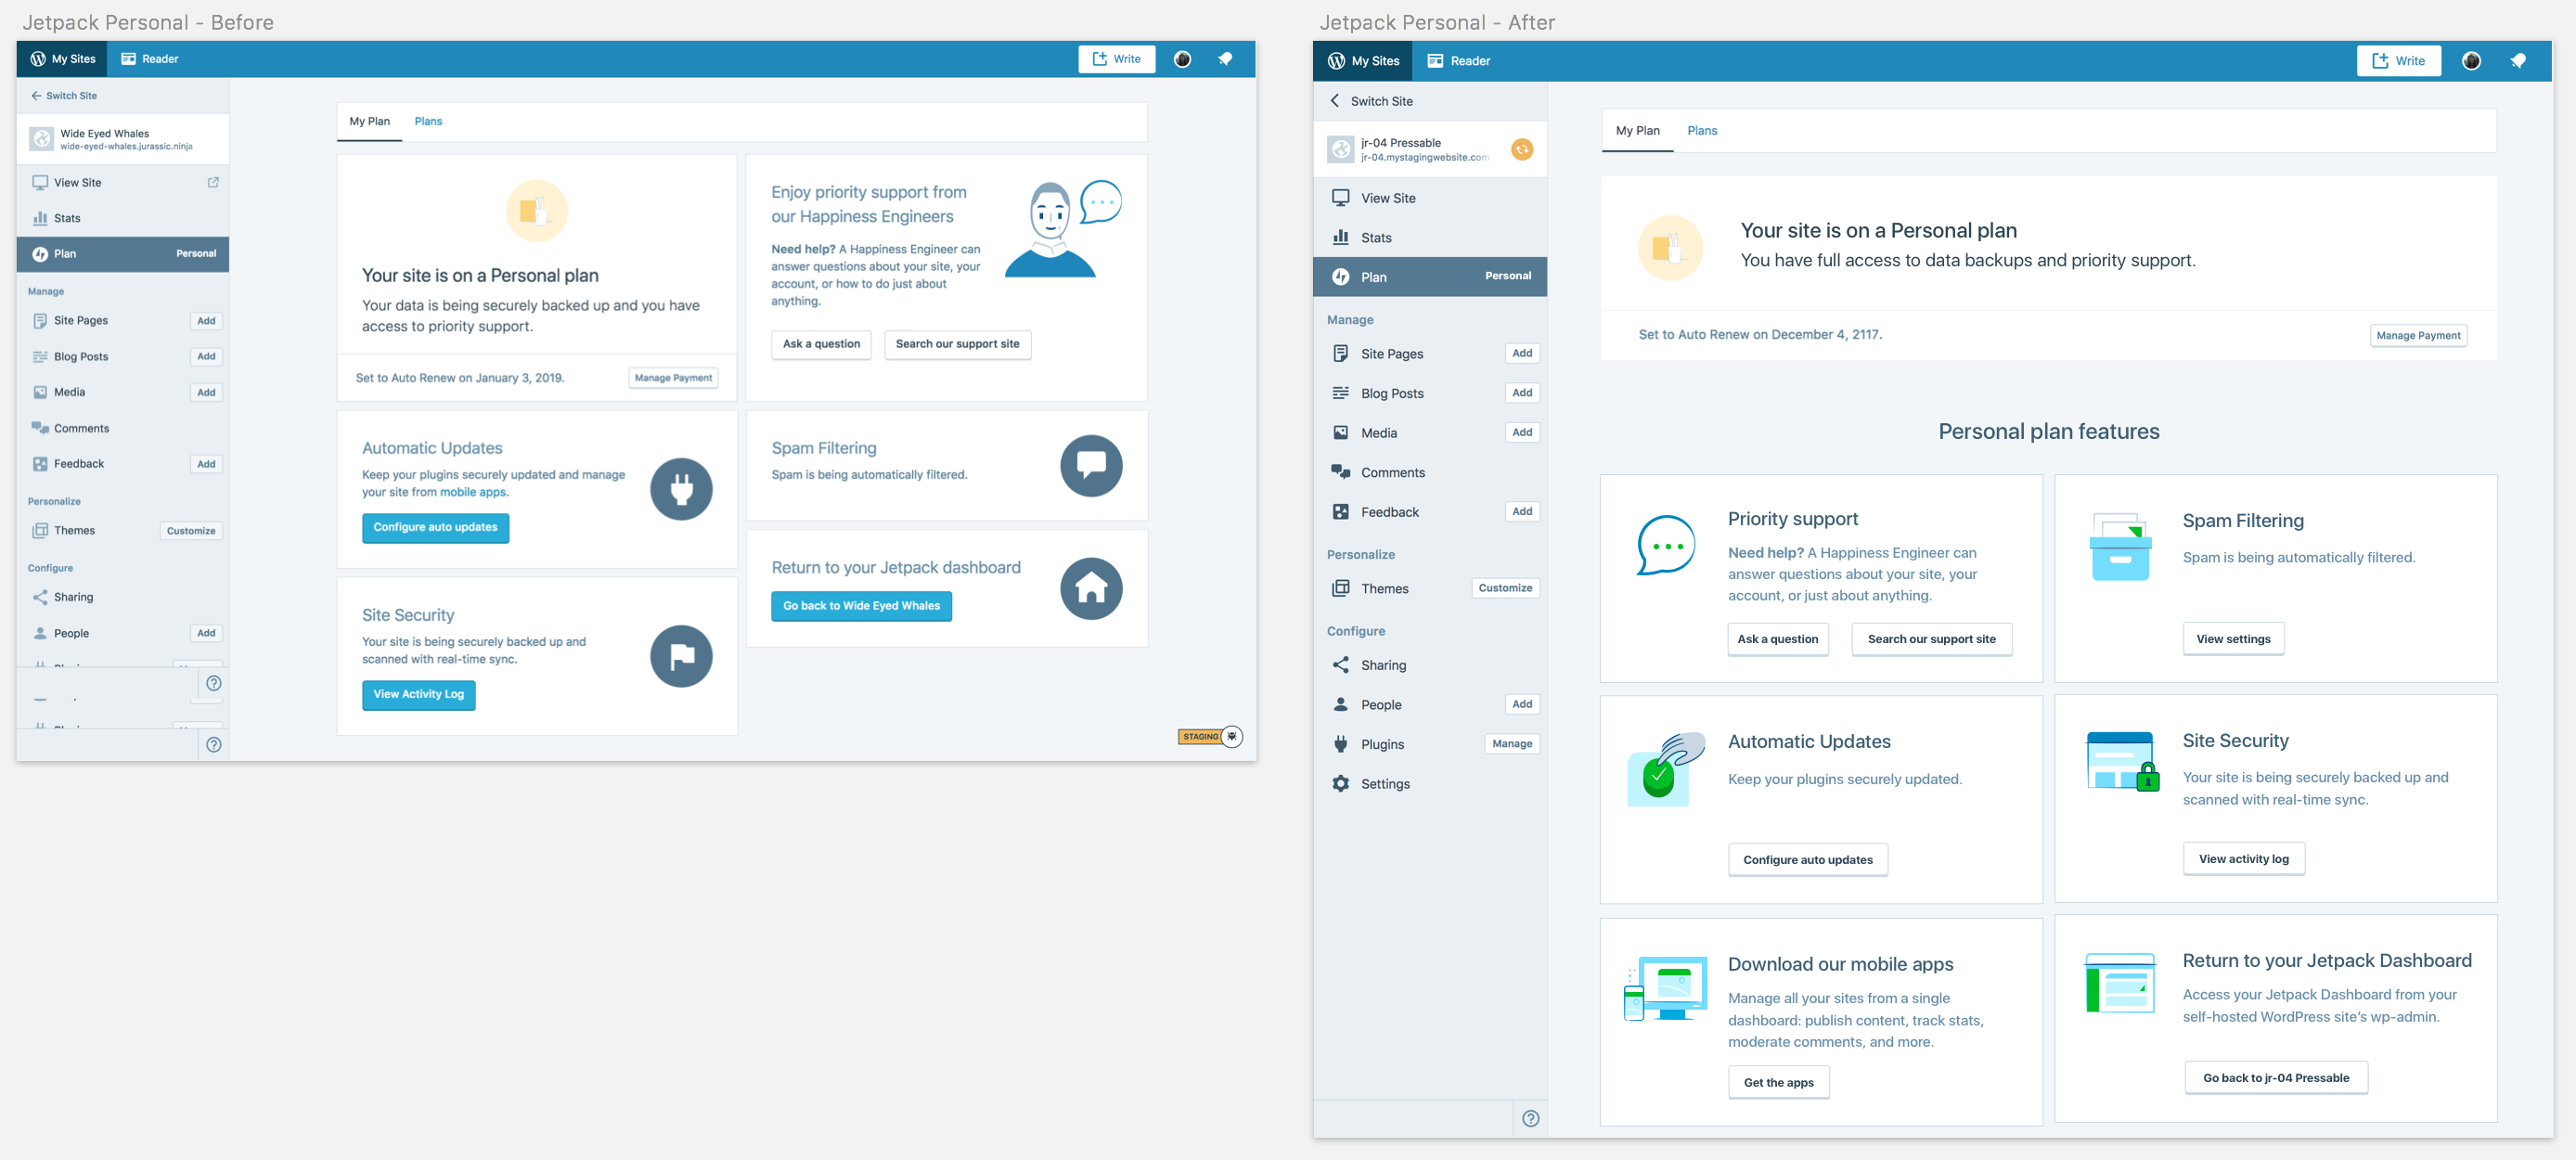Screen dimensions: 2576x1160
Task: Click Switch Site back chevron in After sidebar
Action: [x=1335, y=101]
